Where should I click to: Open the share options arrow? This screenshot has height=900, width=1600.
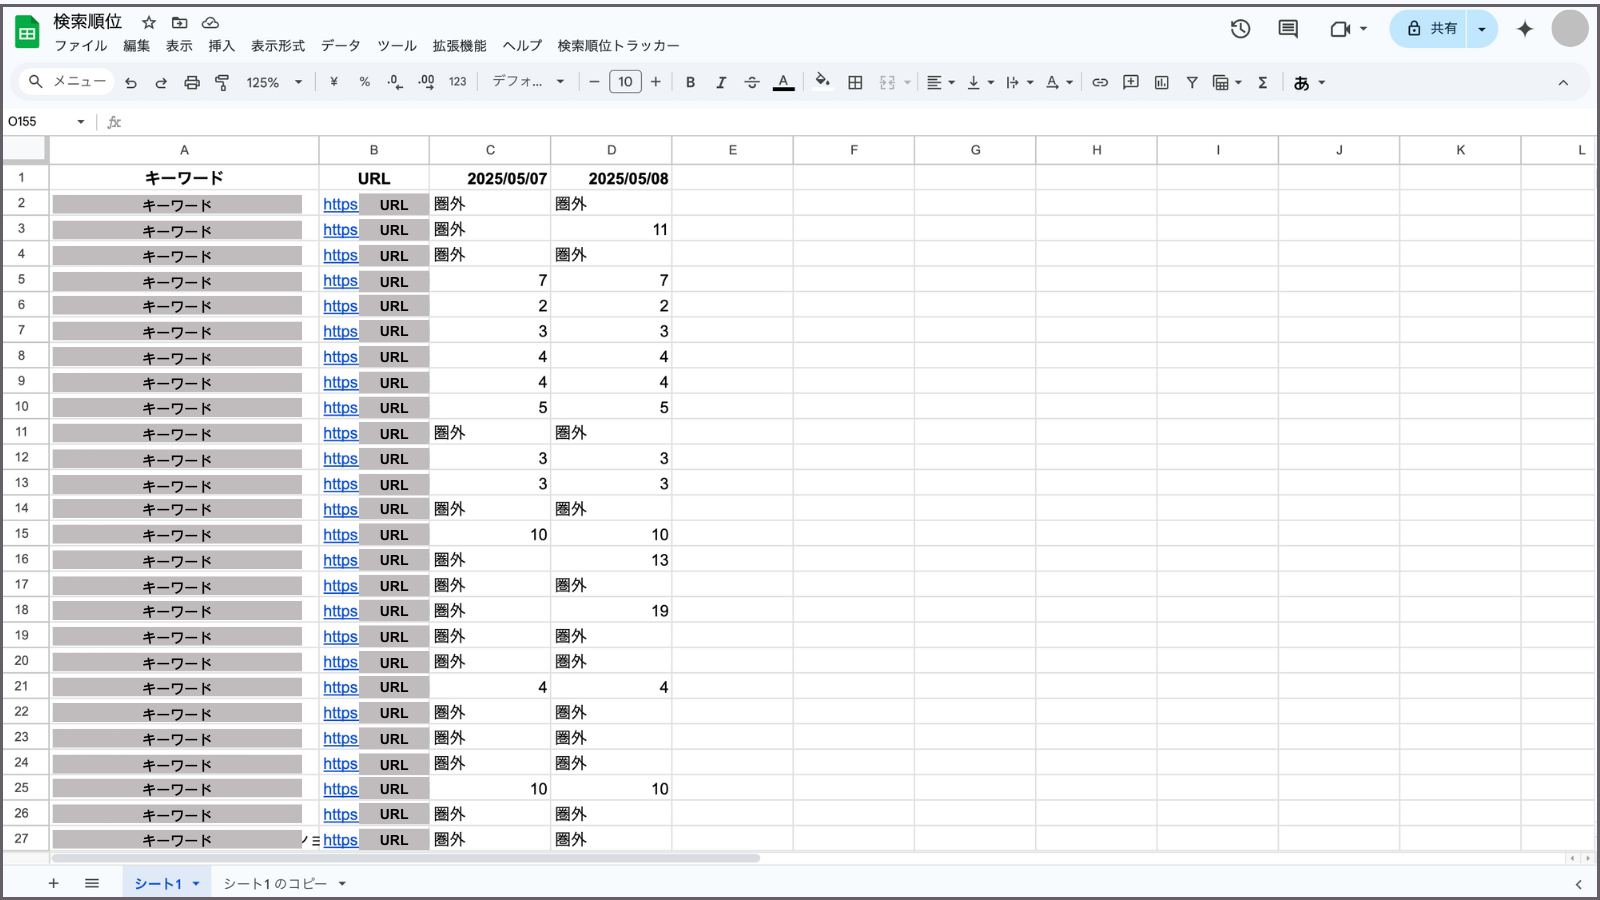click(1482, 29)
